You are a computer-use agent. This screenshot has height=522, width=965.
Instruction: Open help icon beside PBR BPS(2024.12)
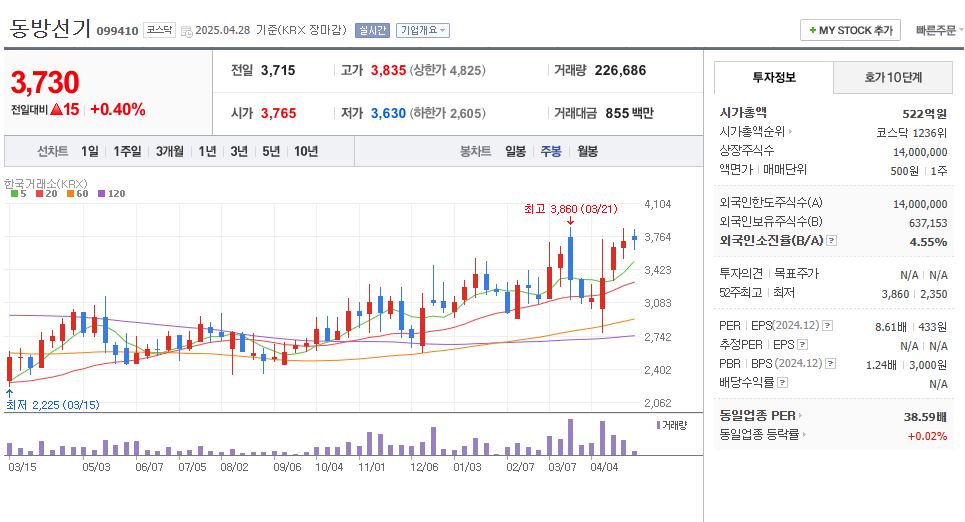click(x=831, y=364)
